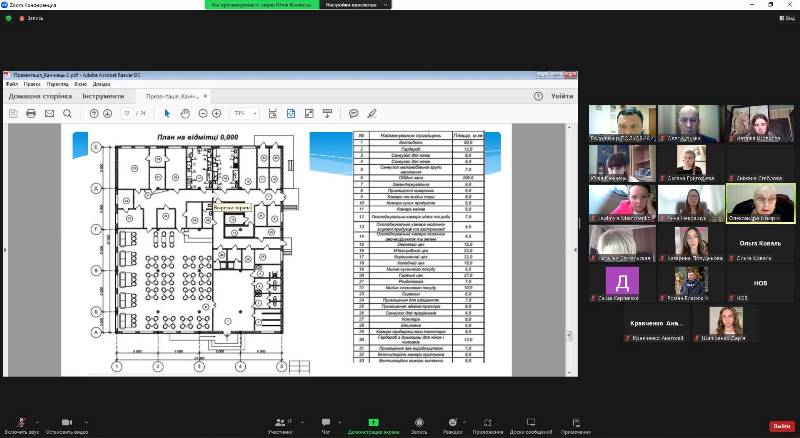Open the search magnifier in Acrobat toolbar
The height and width of the screenshot is (438, 800).
click(x=67, y=114)
